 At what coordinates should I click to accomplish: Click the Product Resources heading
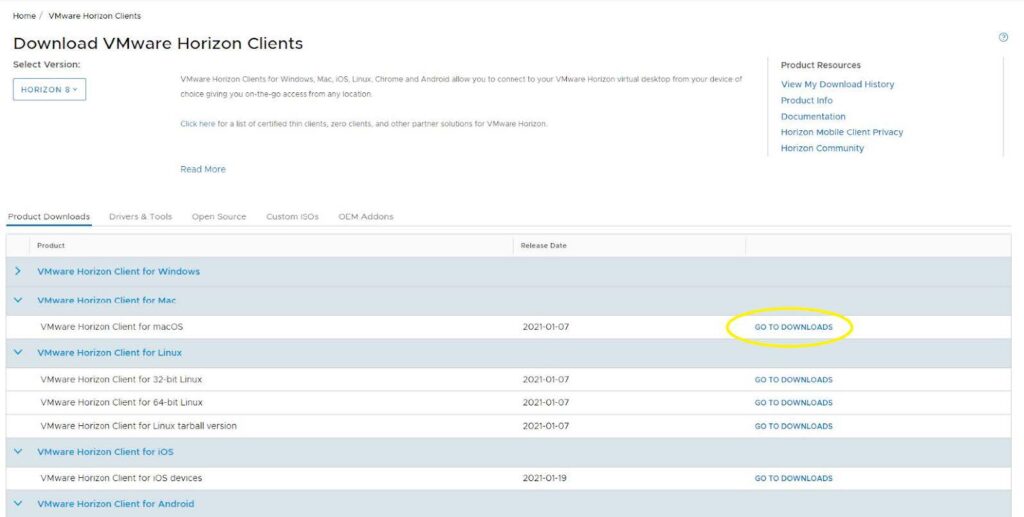tap(820, 65)
